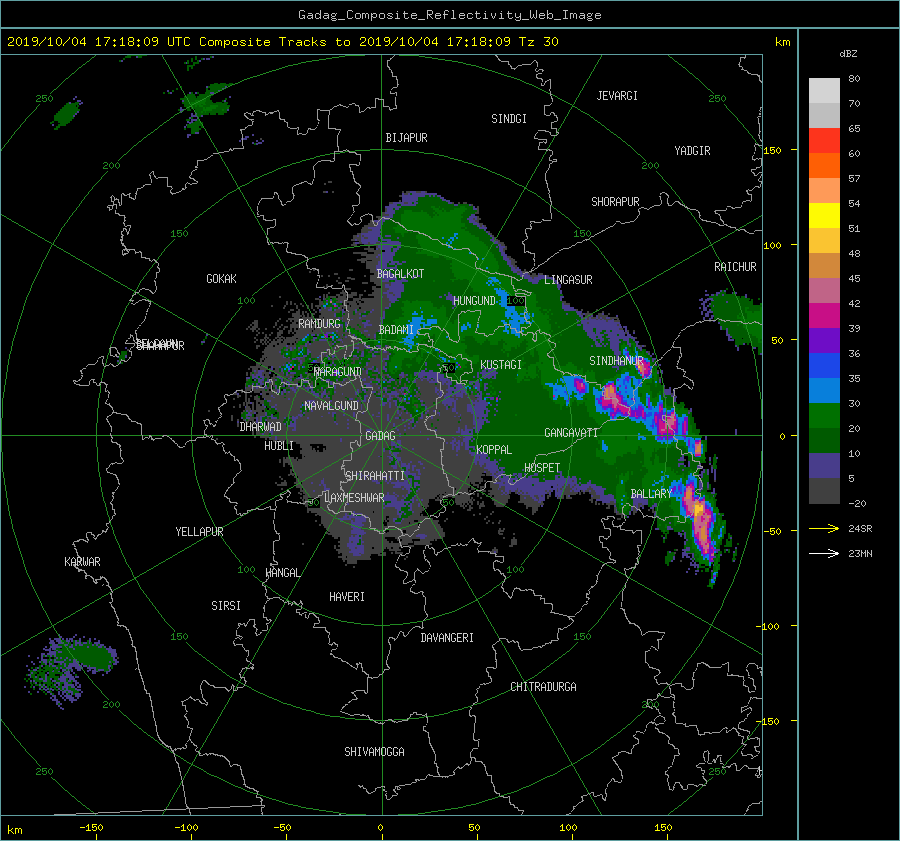Image resolution: width=900 pixels, height=841 pixels.
Task: Select the NAVALGUND label
Action: tap(331, 406)
